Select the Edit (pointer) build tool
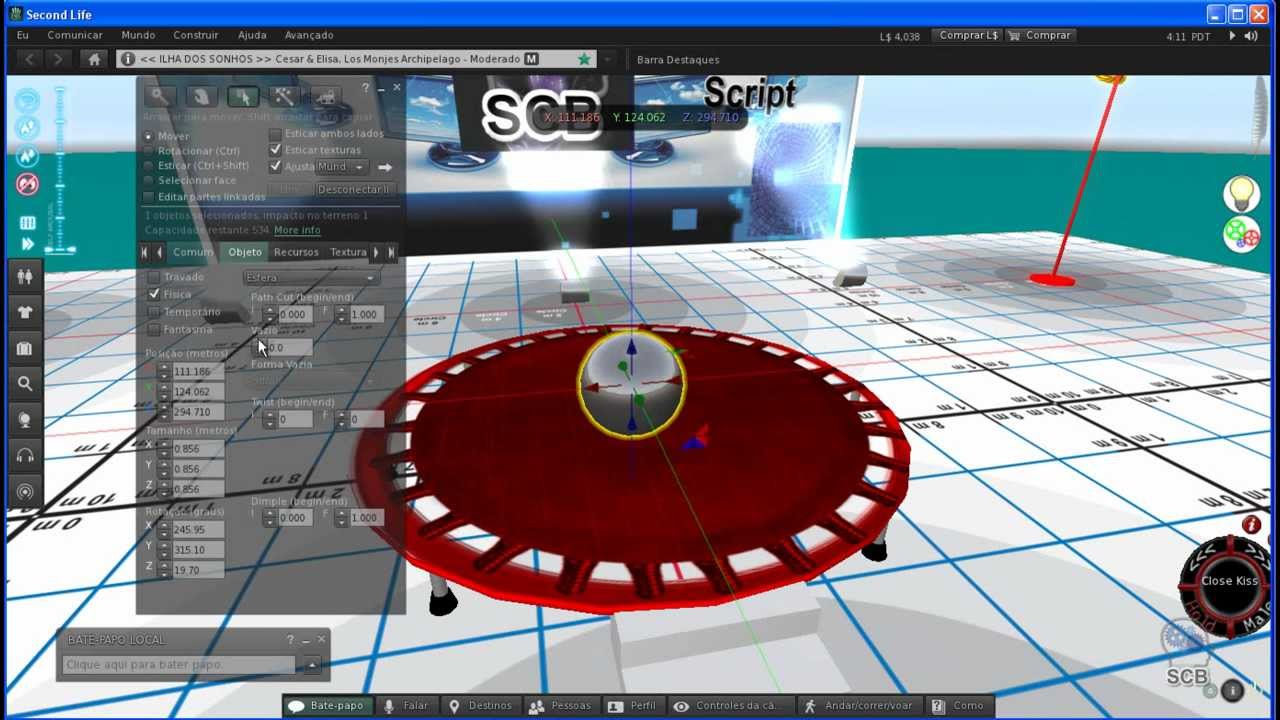 [x=243, y=96]
